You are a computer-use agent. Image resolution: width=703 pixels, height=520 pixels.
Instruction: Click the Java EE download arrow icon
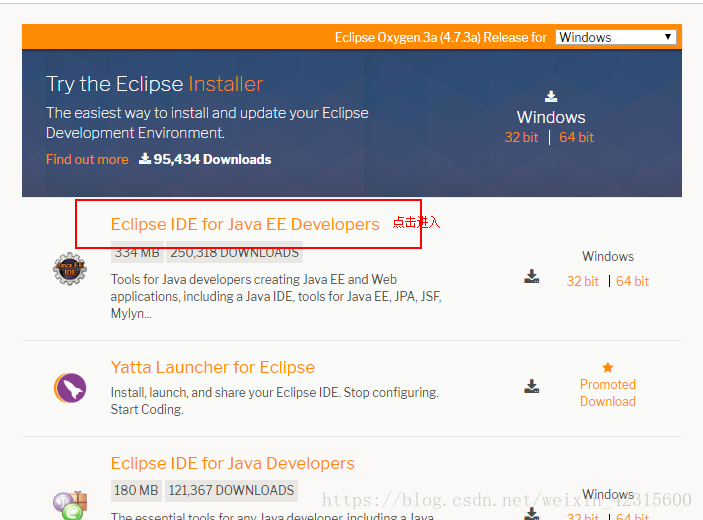(532, 277)
